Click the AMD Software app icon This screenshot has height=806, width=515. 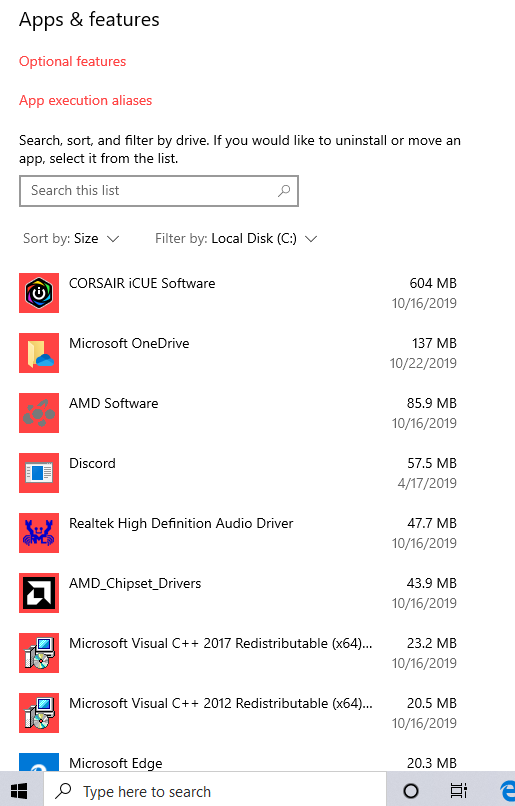click(x=39, y=413)
